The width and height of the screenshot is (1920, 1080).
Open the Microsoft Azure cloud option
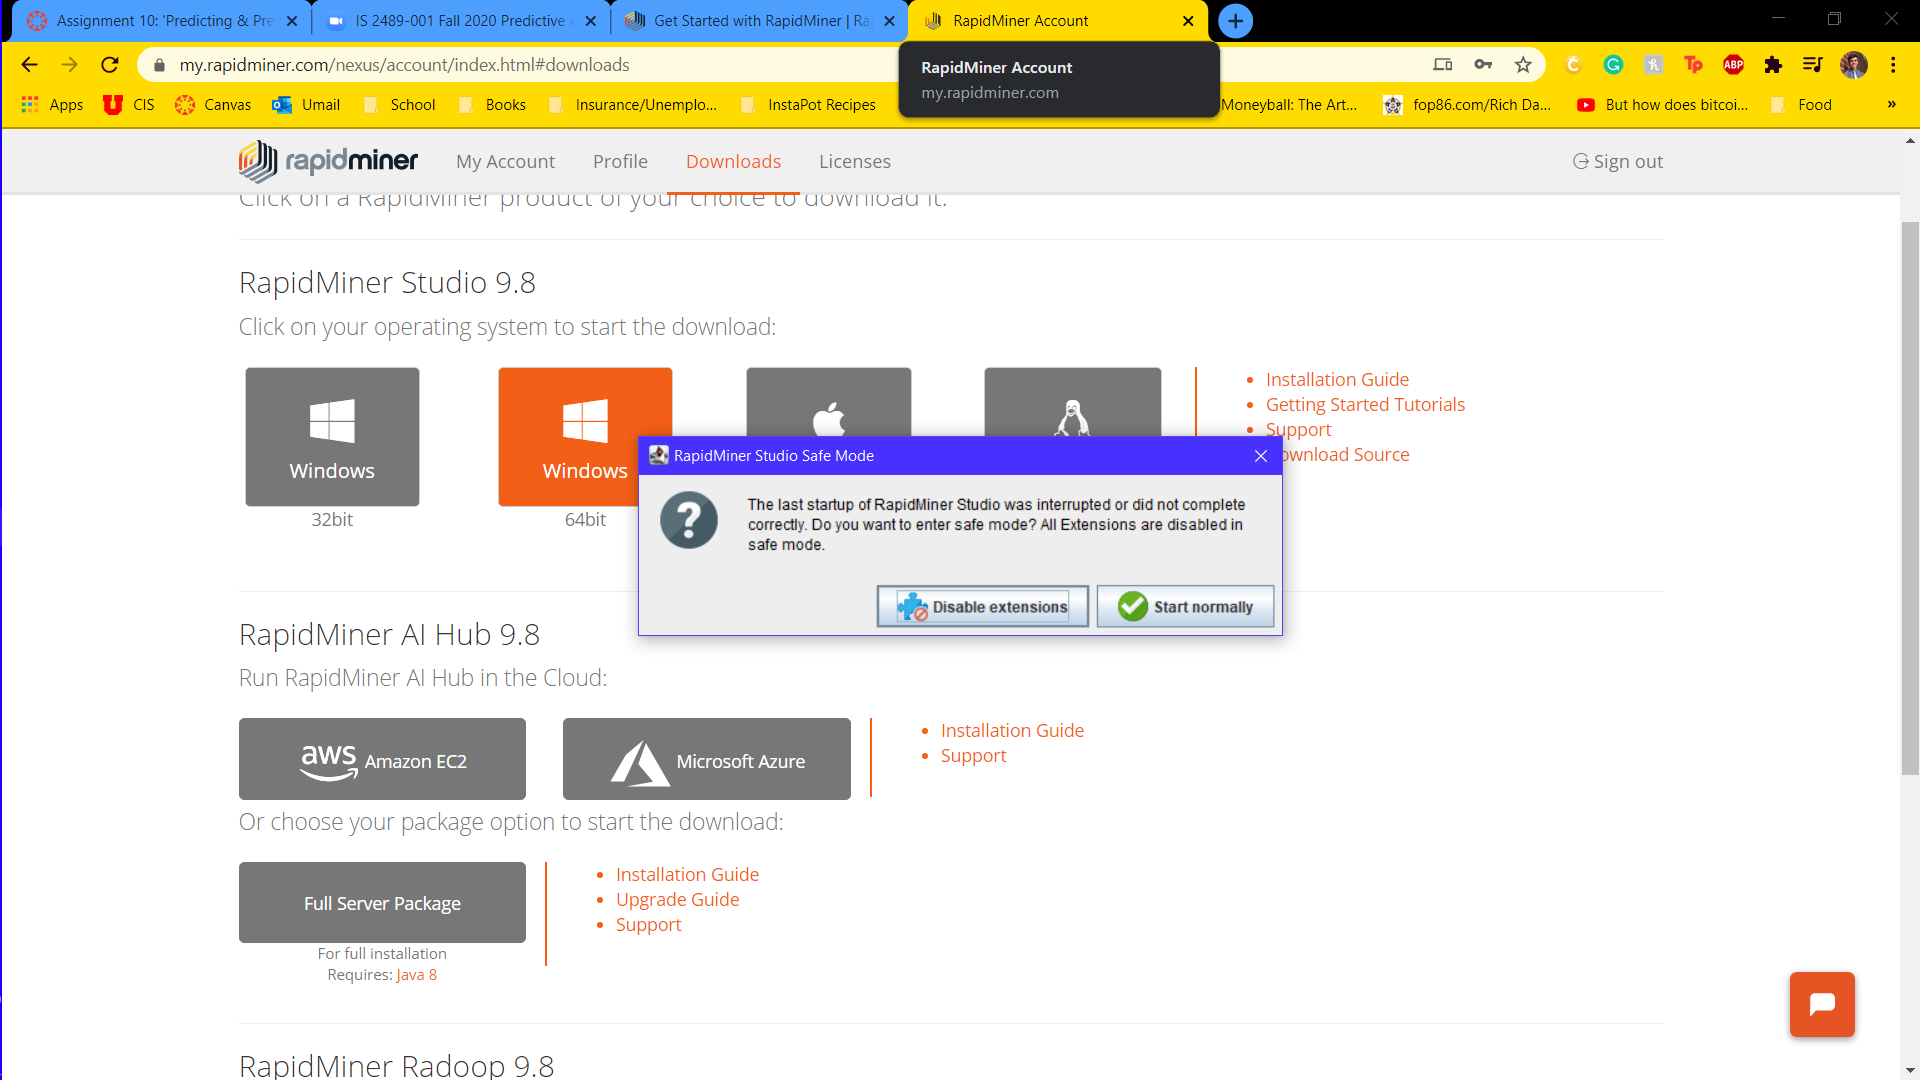(706, 759)
